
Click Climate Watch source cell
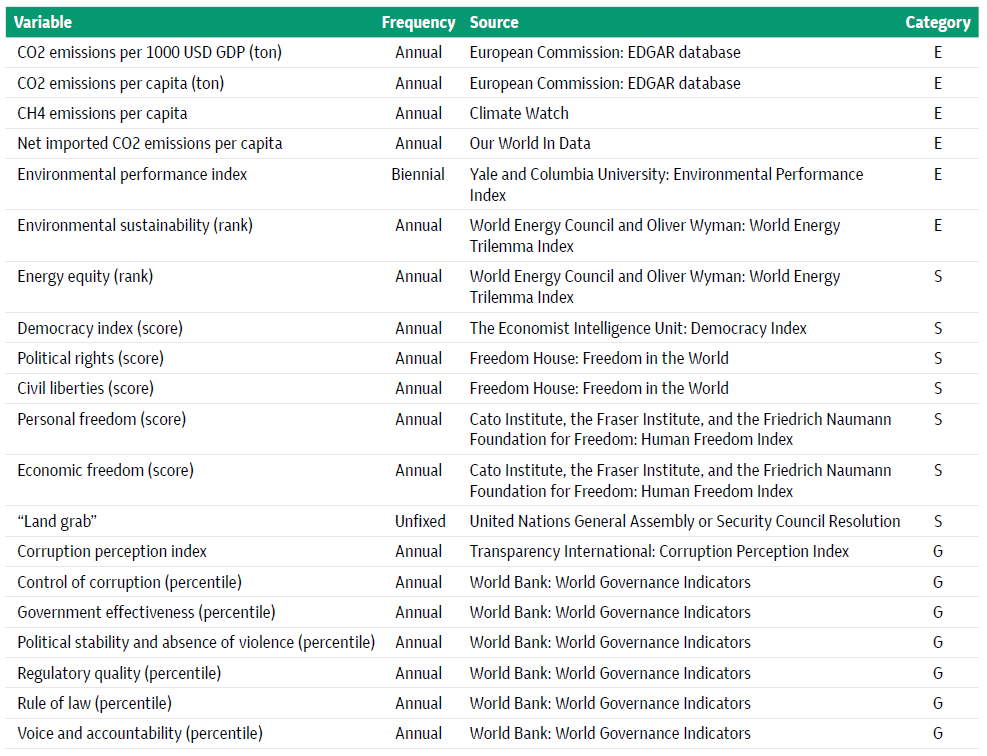pos(519,113)
